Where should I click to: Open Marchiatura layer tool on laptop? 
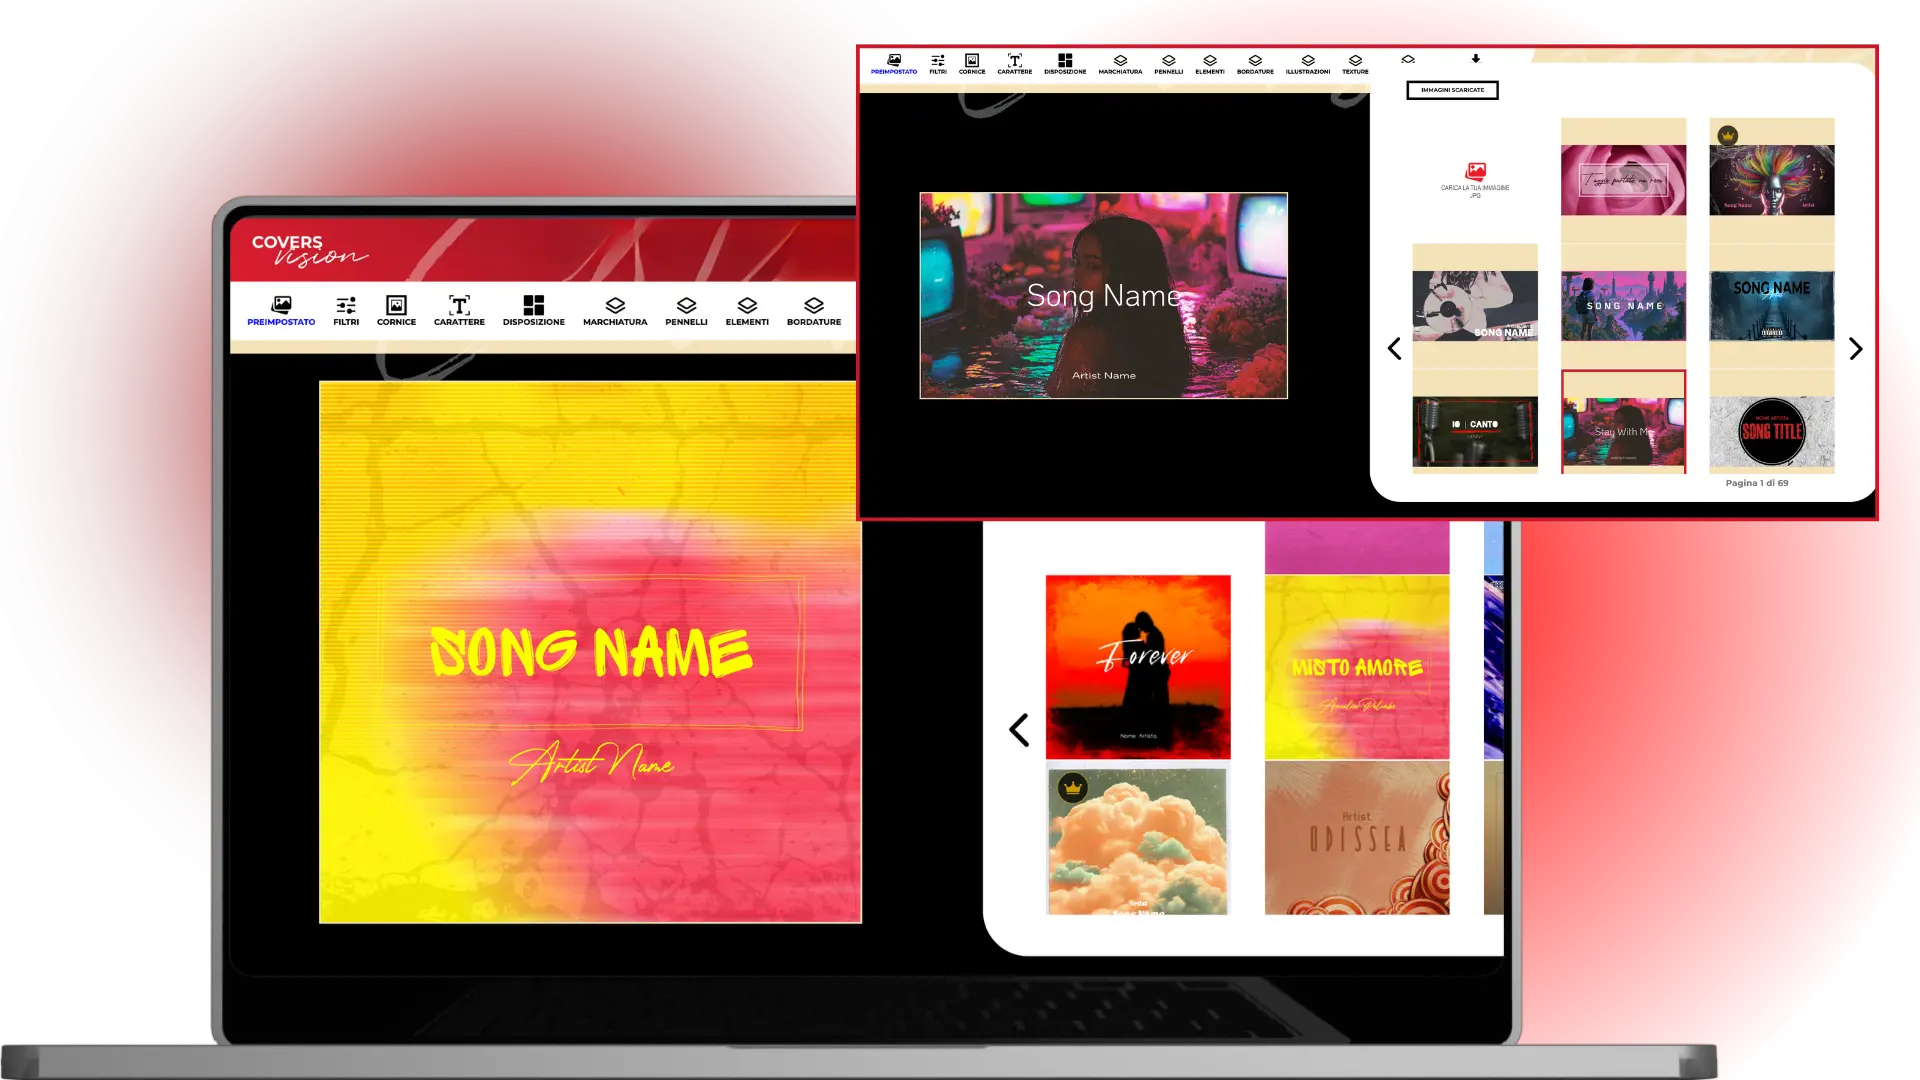(x=615, y=310)
